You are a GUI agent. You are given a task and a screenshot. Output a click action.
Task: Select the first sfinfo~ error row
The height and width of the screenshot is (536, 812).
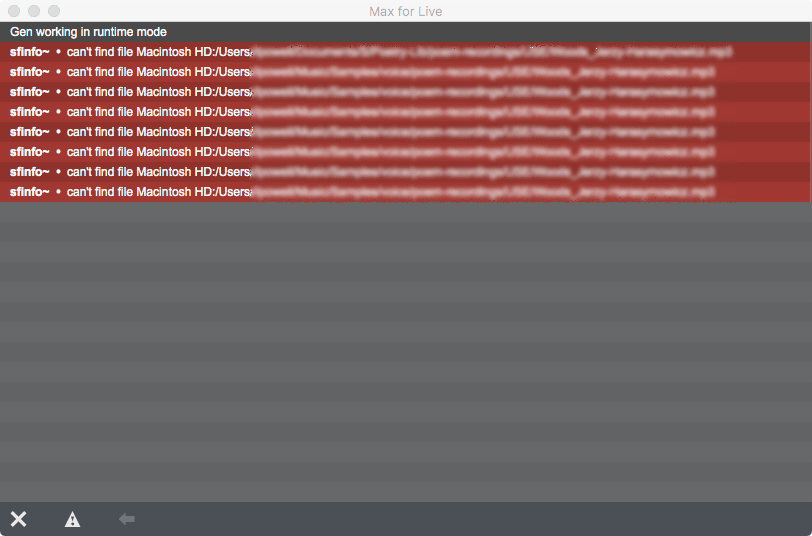[x=406, y=52]
